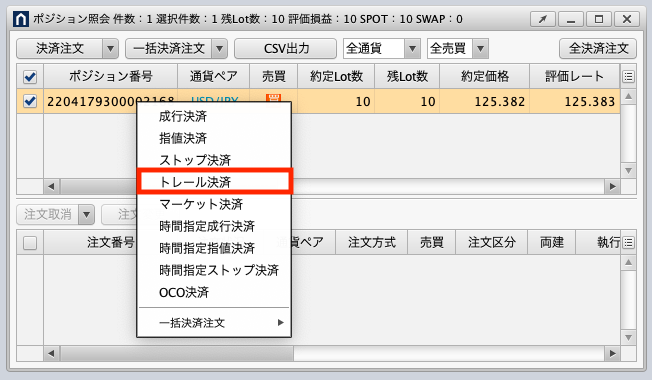Click 評価レート cell 125.383
Screen dimensions: 652x380
pos(575,101)
